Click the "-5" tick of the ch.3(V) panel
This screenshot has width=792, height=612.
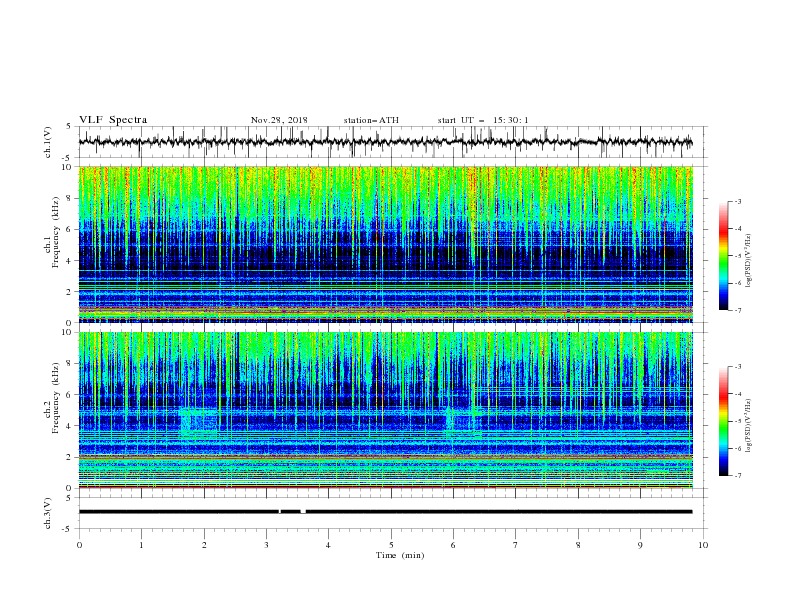coord(68,529)
